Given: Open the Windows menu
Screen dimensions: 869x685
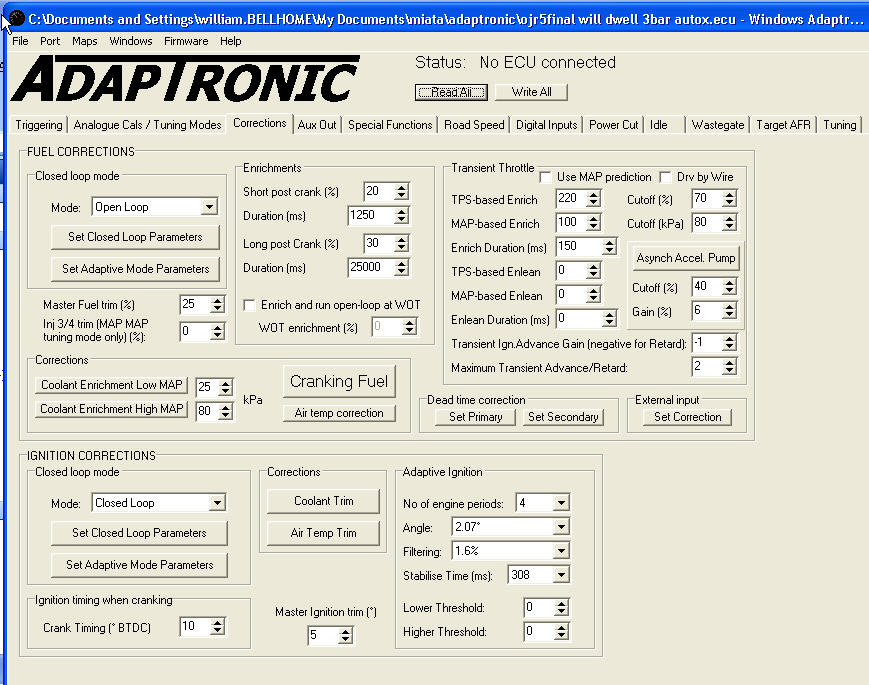Looking at the screenshot, I should (x=131, y=41).
